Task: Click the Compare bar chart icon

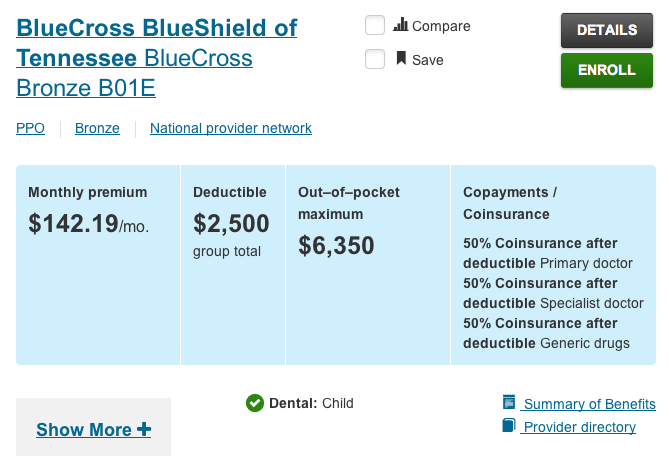Action: coord(401,24)
